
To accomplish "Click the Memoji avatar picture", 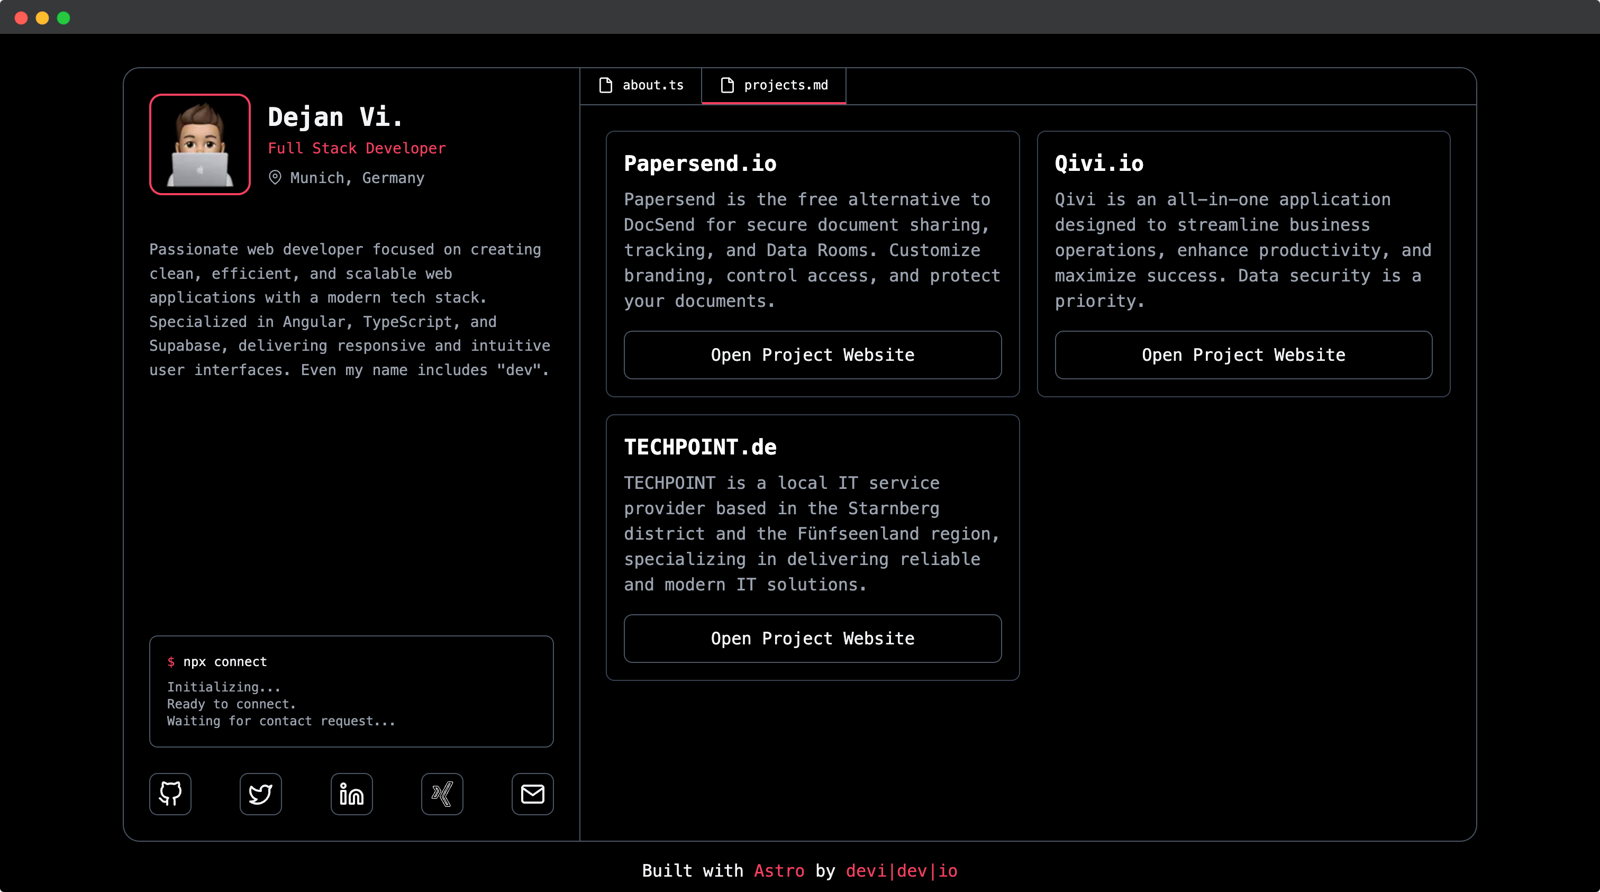I will click(x=200, y=144).
